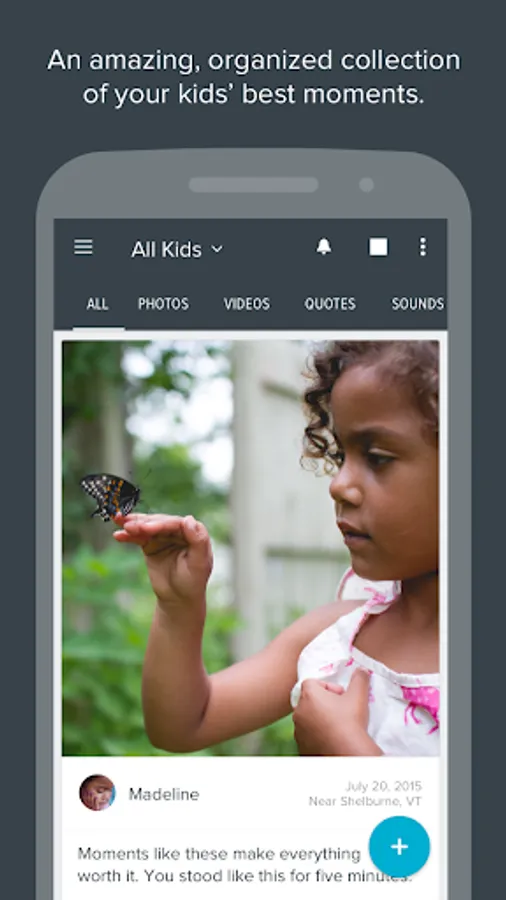This screenshot has height=900, width=506.
Task: Show the QUOTES tab
Action: coord(330,304)
